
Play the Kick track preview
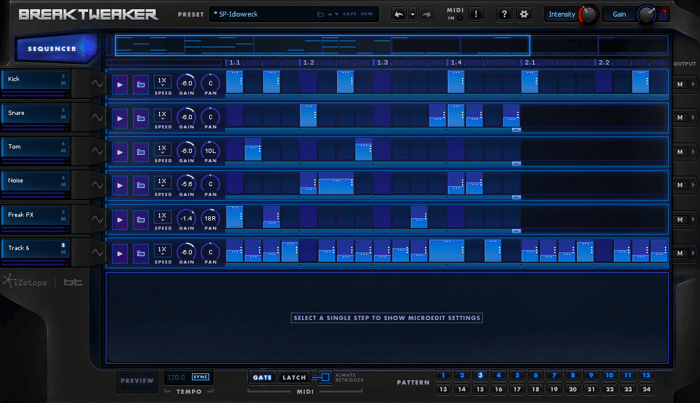[x=120, y=84]
